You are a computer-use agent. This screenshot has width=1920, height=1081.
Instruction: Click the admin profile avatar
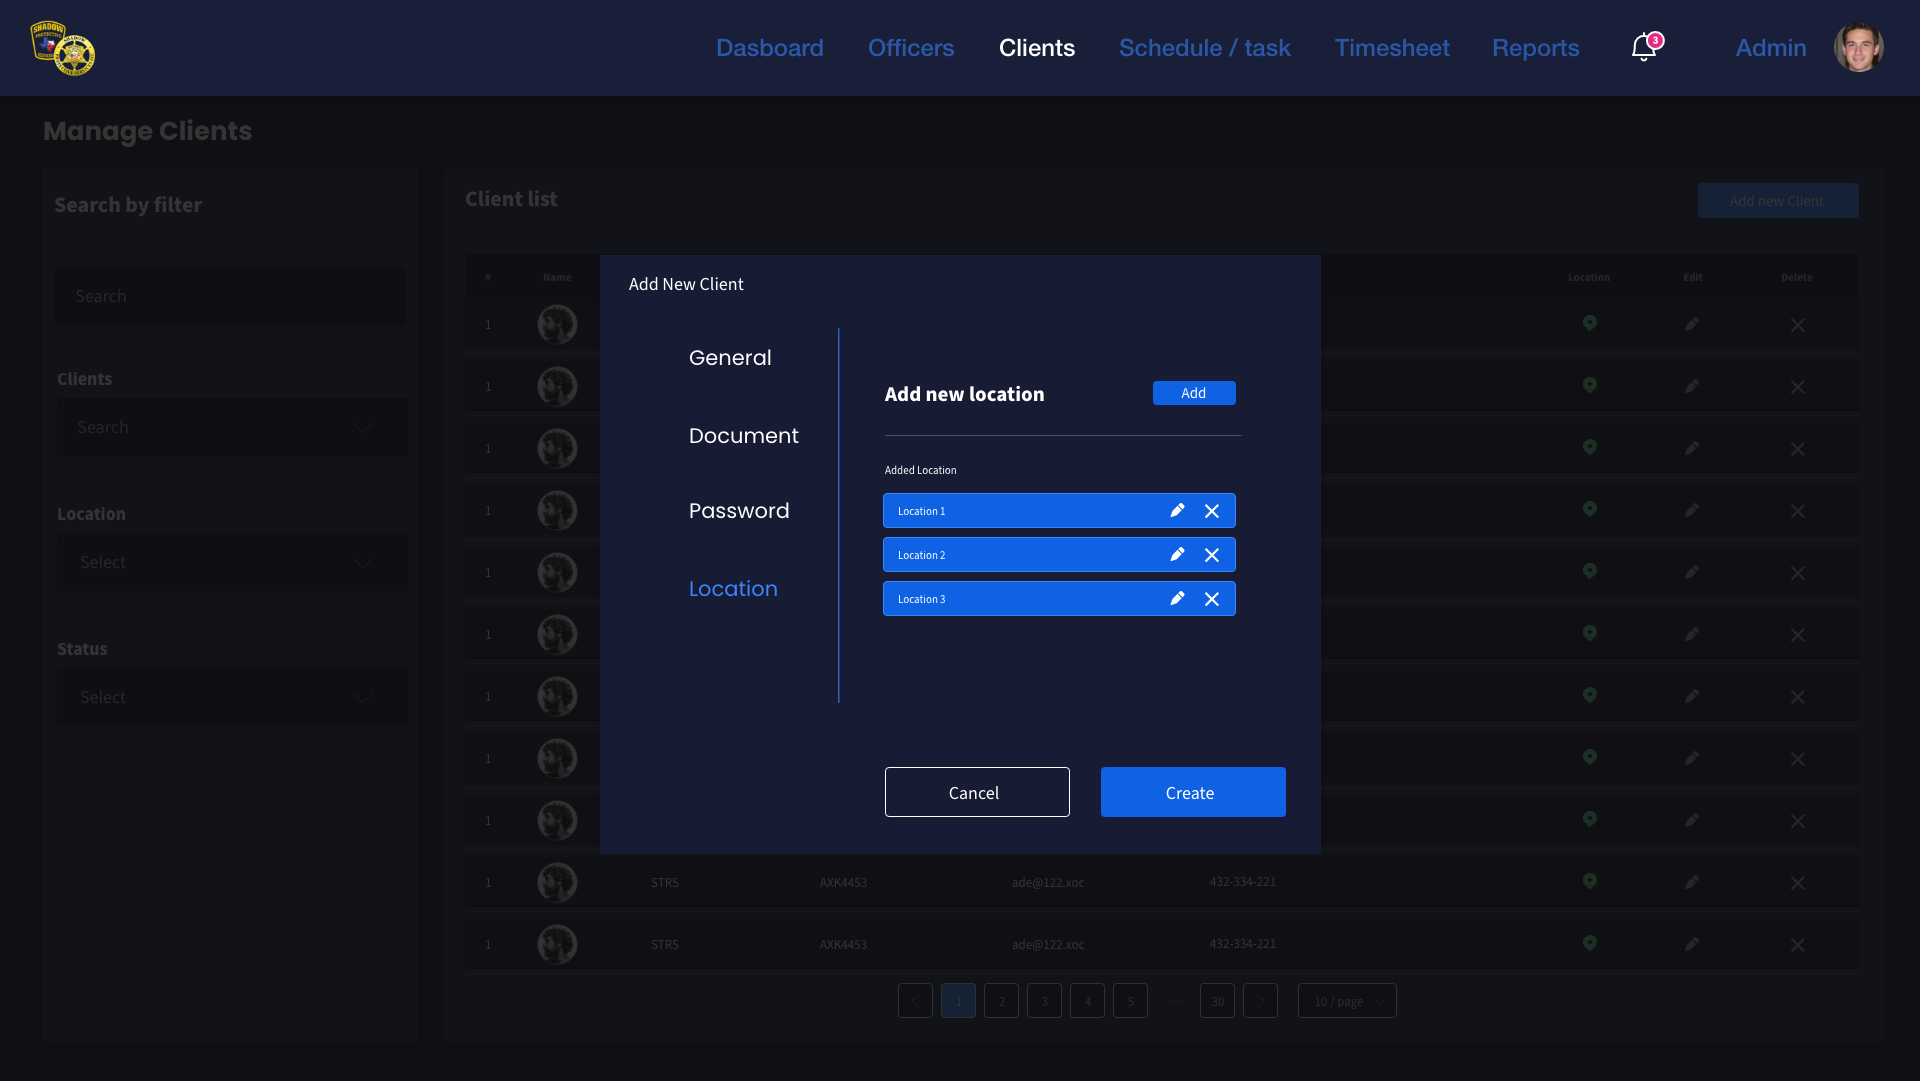pyautogui.click(x=1858, y=48)
